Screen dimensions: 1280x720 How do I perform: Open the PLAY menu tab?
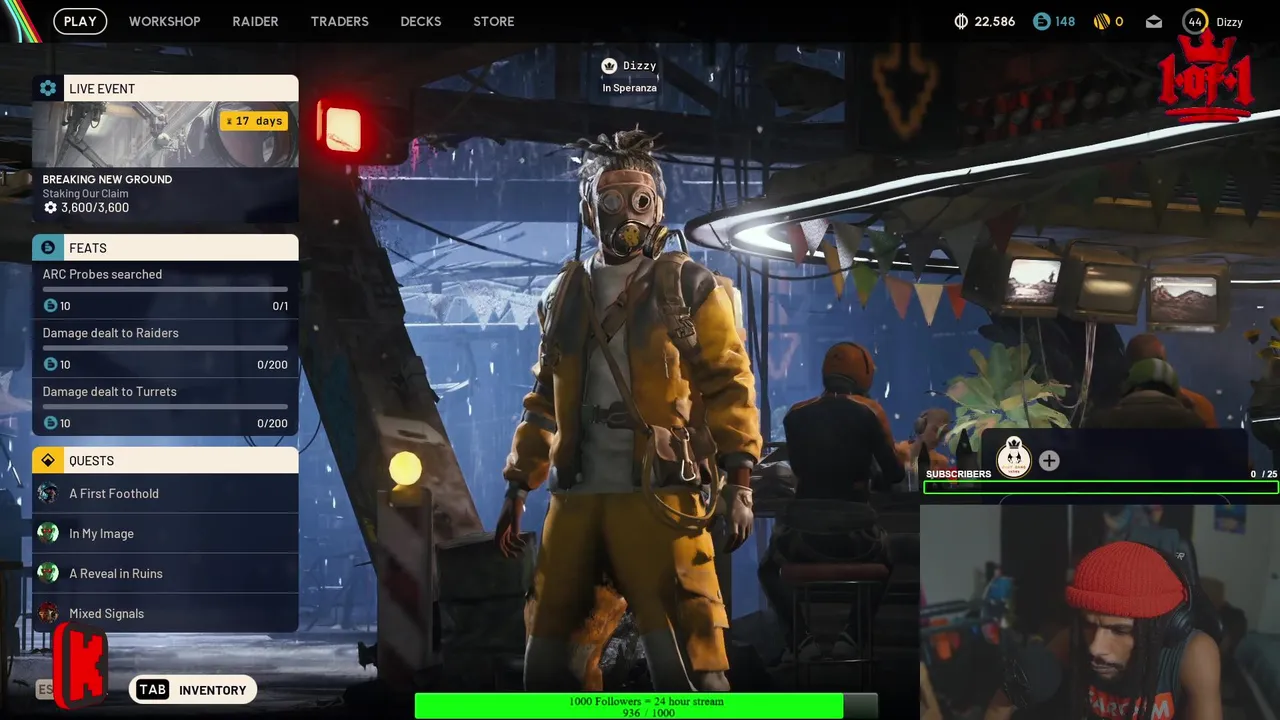(x=80, y=21)
